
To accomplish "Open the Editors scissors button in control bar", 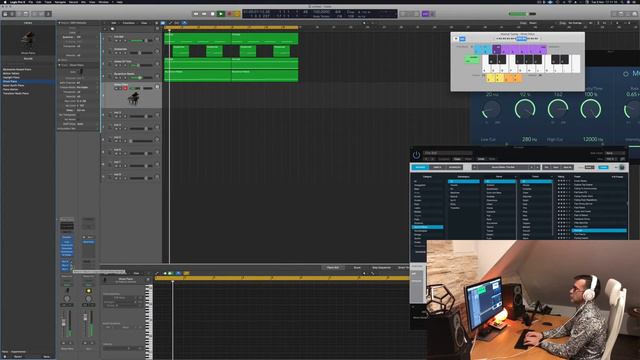I will click(x=48, y=14).
